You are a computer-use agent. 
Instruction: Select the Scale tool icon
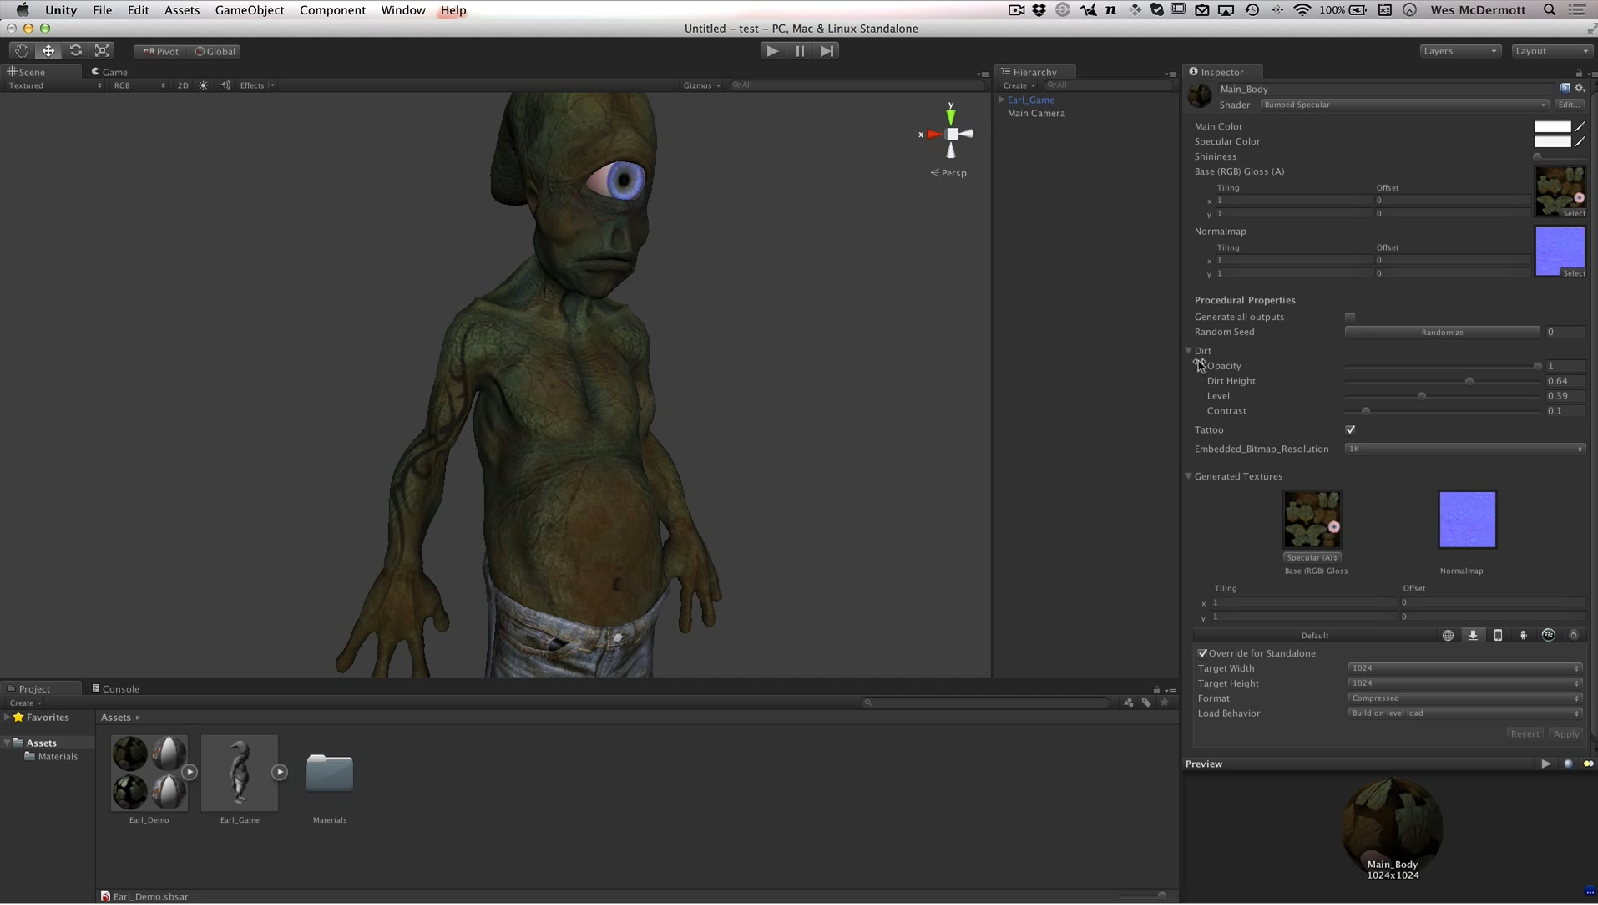pos(102,51)
